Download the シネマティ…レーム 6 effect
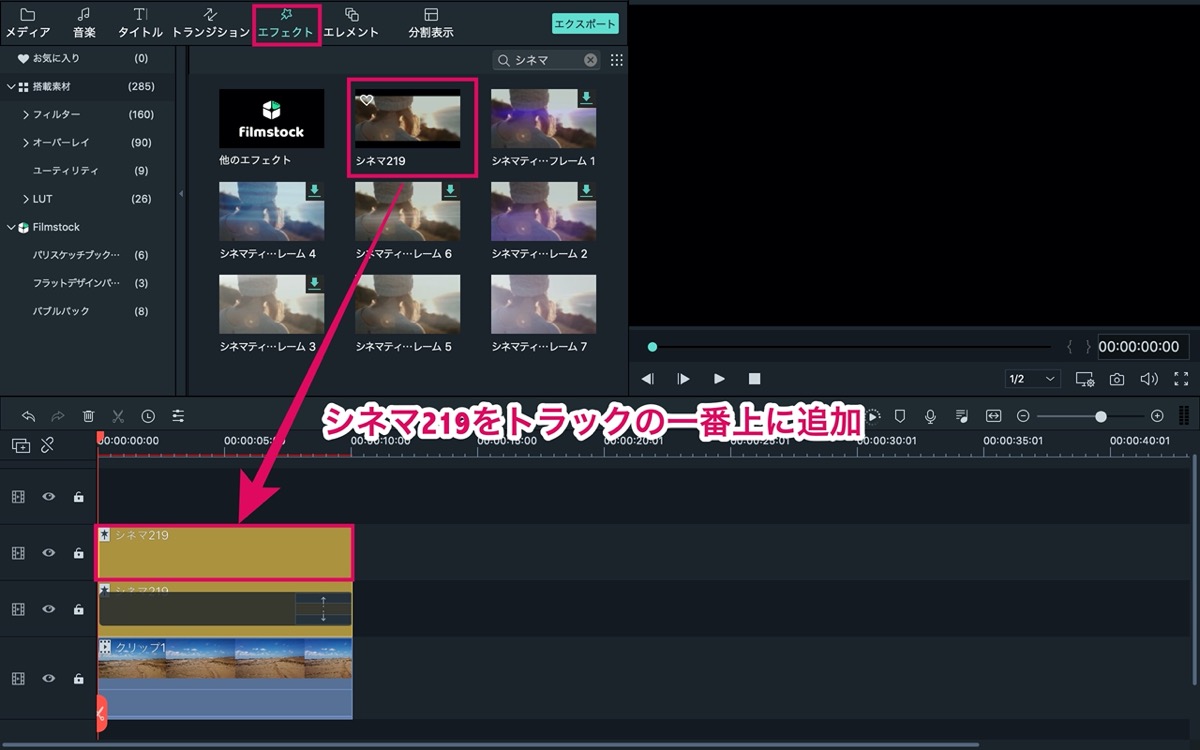1200x750 pixels. point(450,190)
